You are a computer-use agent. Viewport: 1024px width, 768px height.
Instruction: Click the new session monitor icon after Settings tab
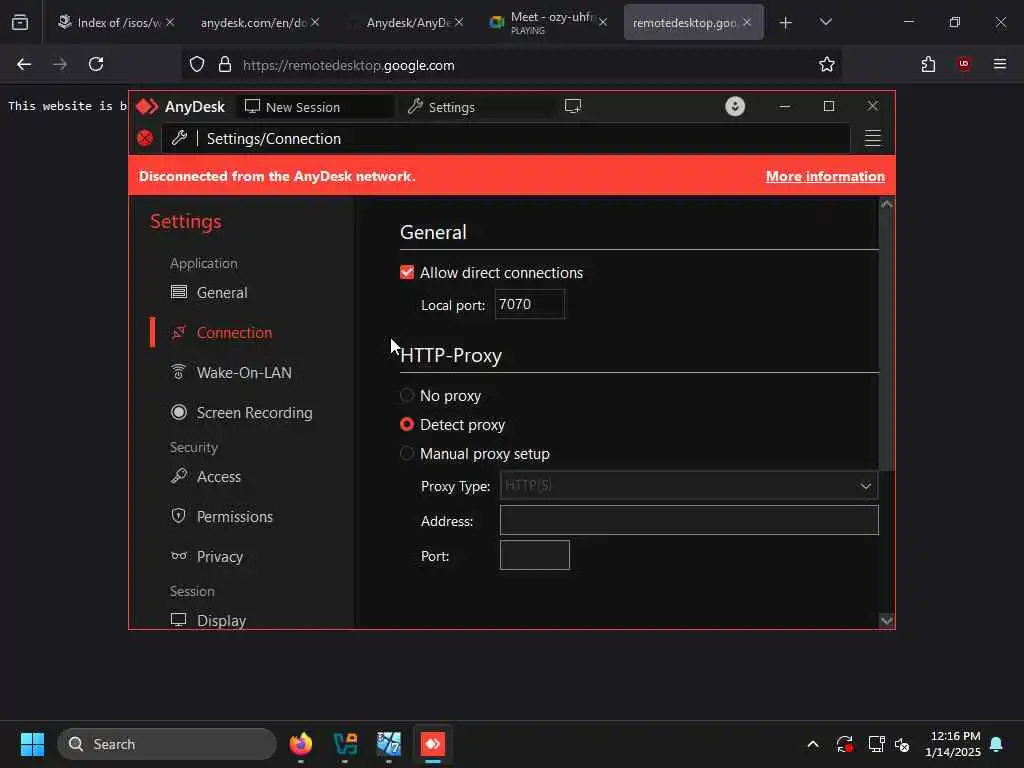pos(573,106)
